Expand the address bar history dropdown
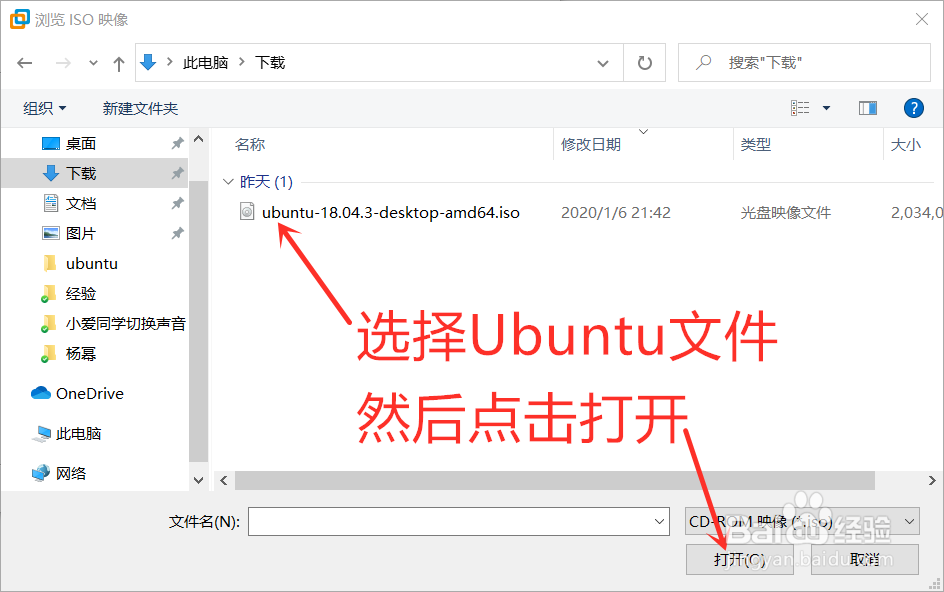This screenshot has height=592, width=944. (x=603, y=63)
